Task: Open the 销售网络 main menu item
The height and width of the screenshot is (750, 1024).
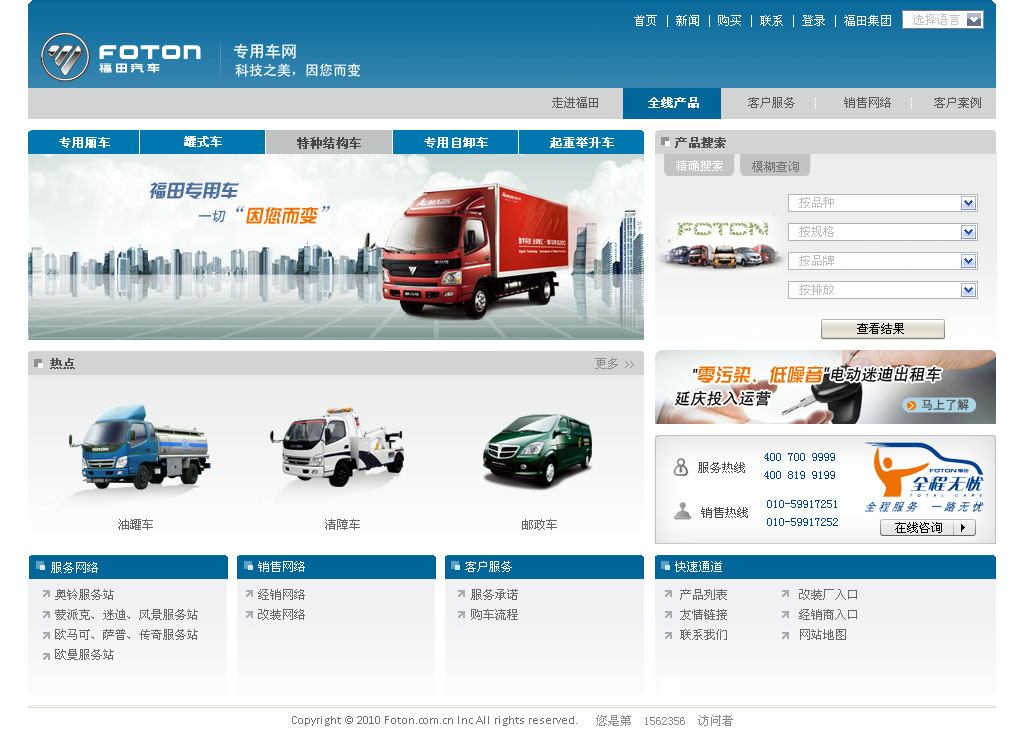Action: click(x=867, y=103)
